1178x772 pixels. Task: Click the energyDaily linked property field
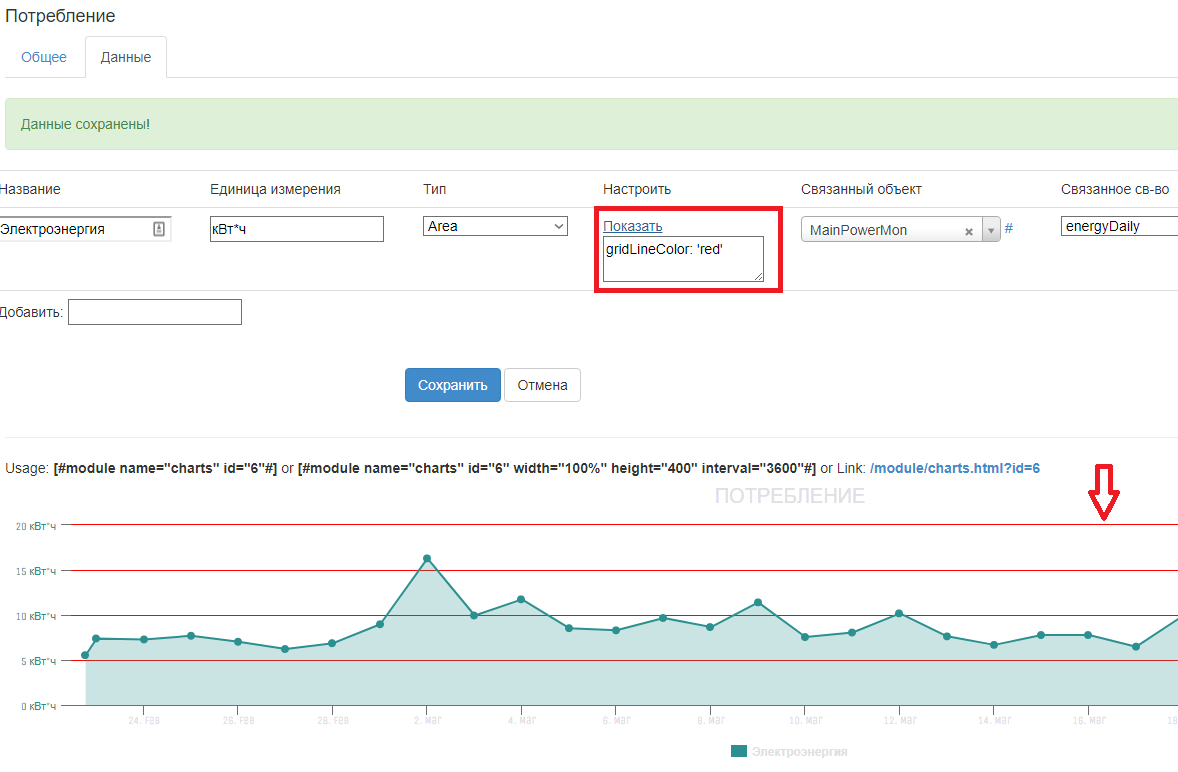coord(1118,226)
